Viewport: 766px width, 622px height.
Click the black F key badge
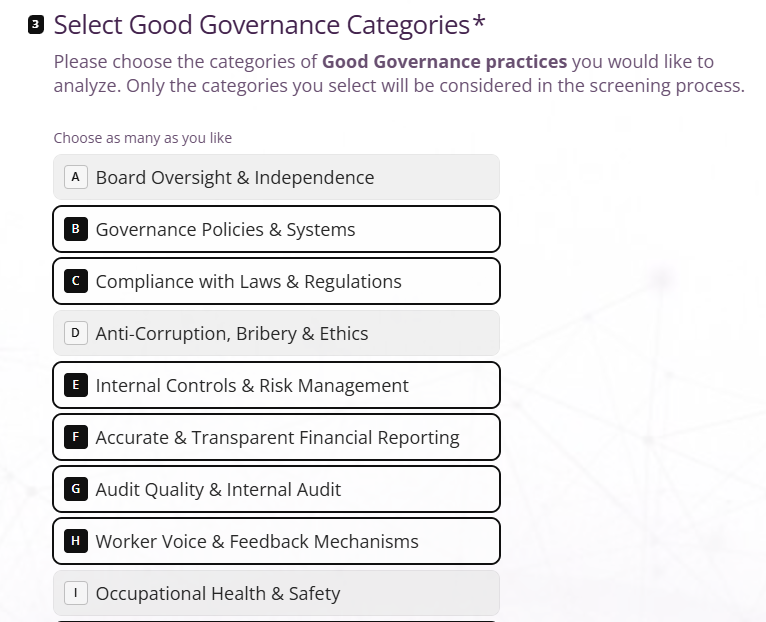pos(76,437)
